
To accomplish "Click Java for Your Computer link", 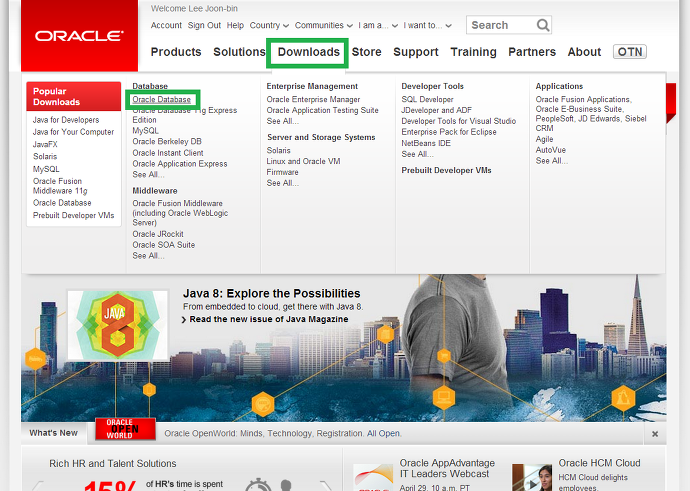I will (x=73, y=132).
